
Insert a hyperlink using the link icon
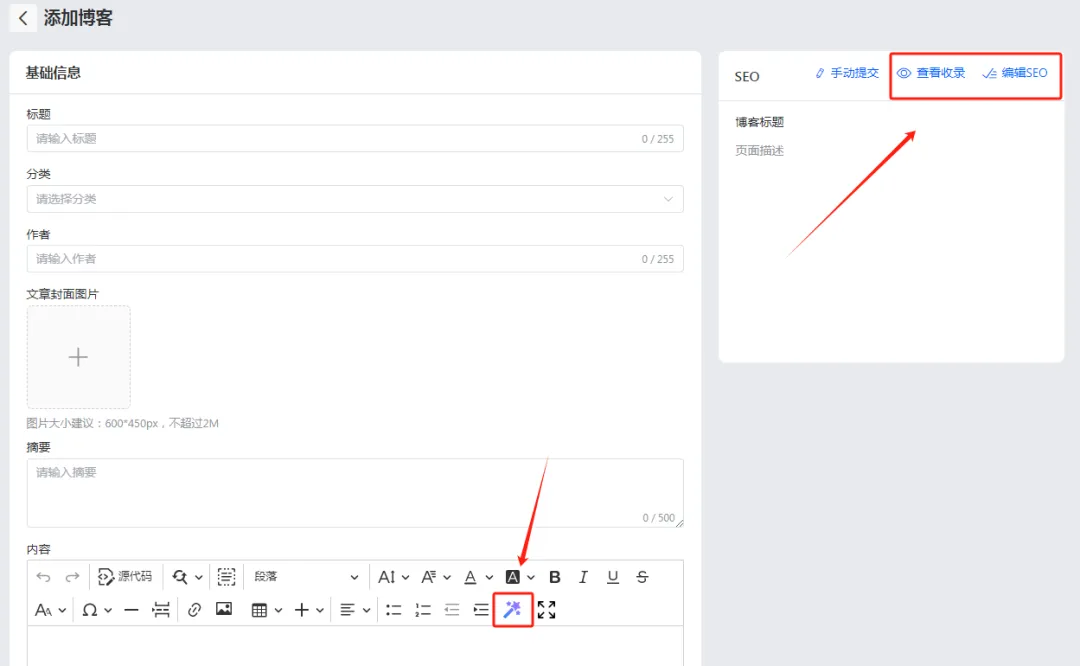pos(194,610)
